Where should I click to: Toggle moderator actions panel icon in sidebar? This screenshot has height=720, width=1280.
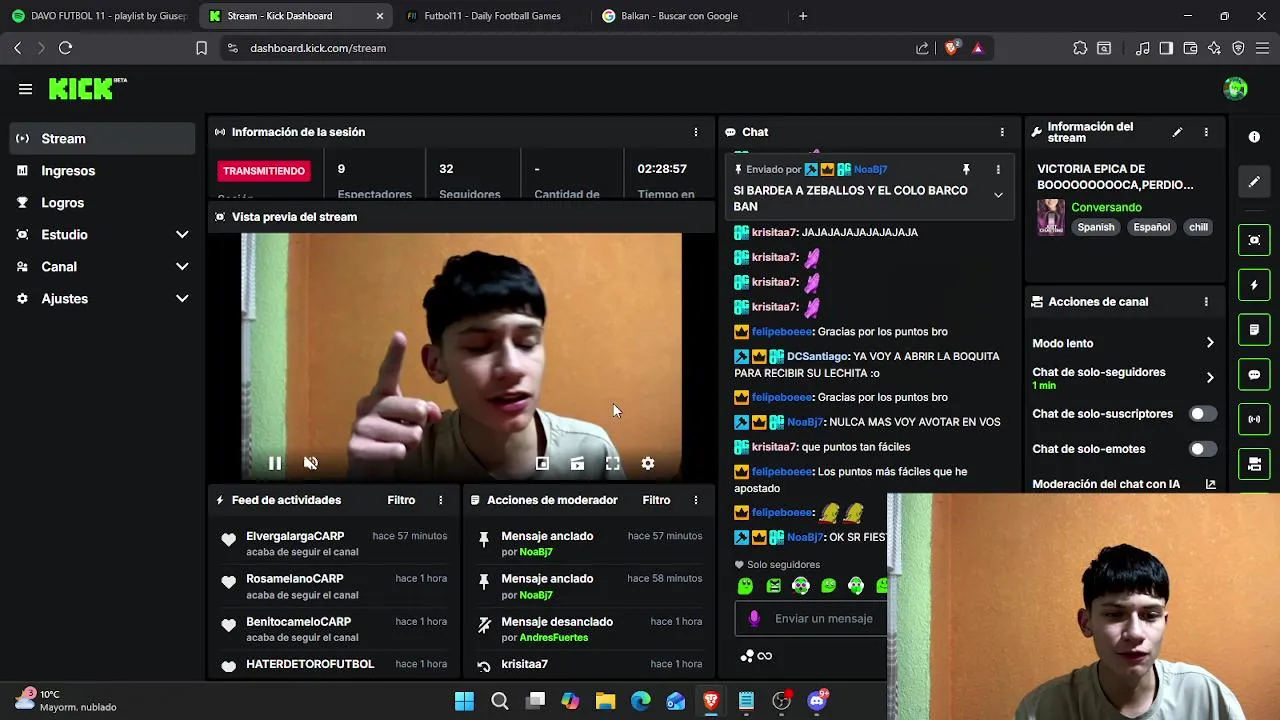tap(1254, 329)
